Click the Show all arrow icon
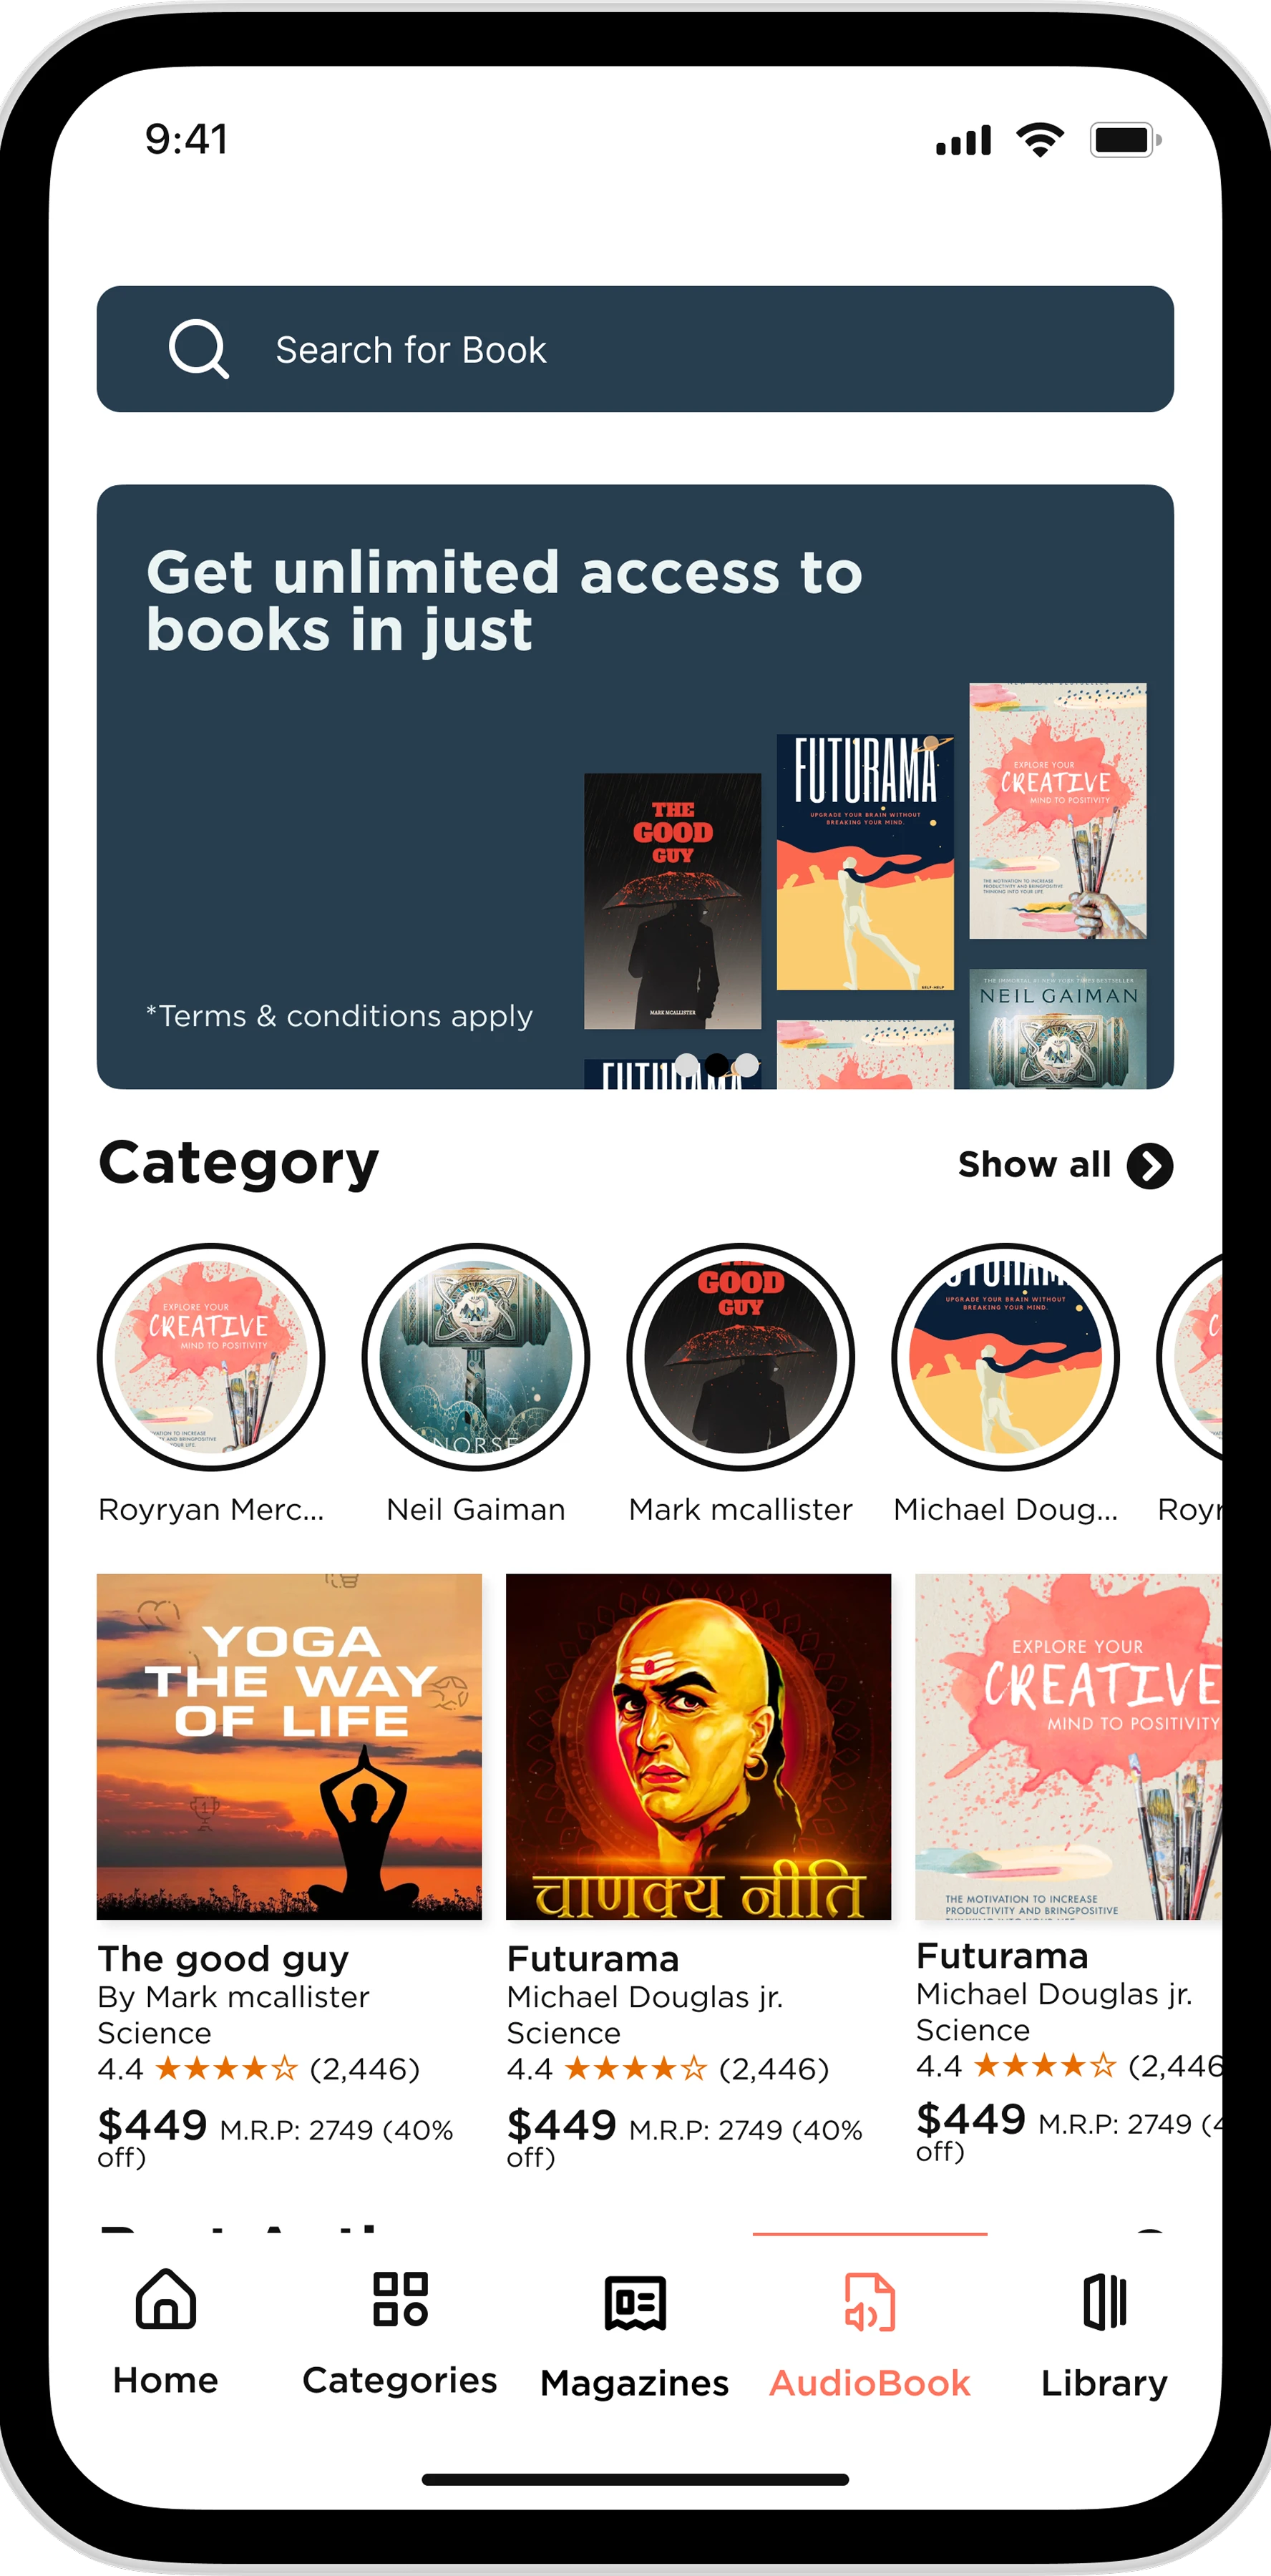Screen dimensions: 1271x2576 click(1150, 1165)
